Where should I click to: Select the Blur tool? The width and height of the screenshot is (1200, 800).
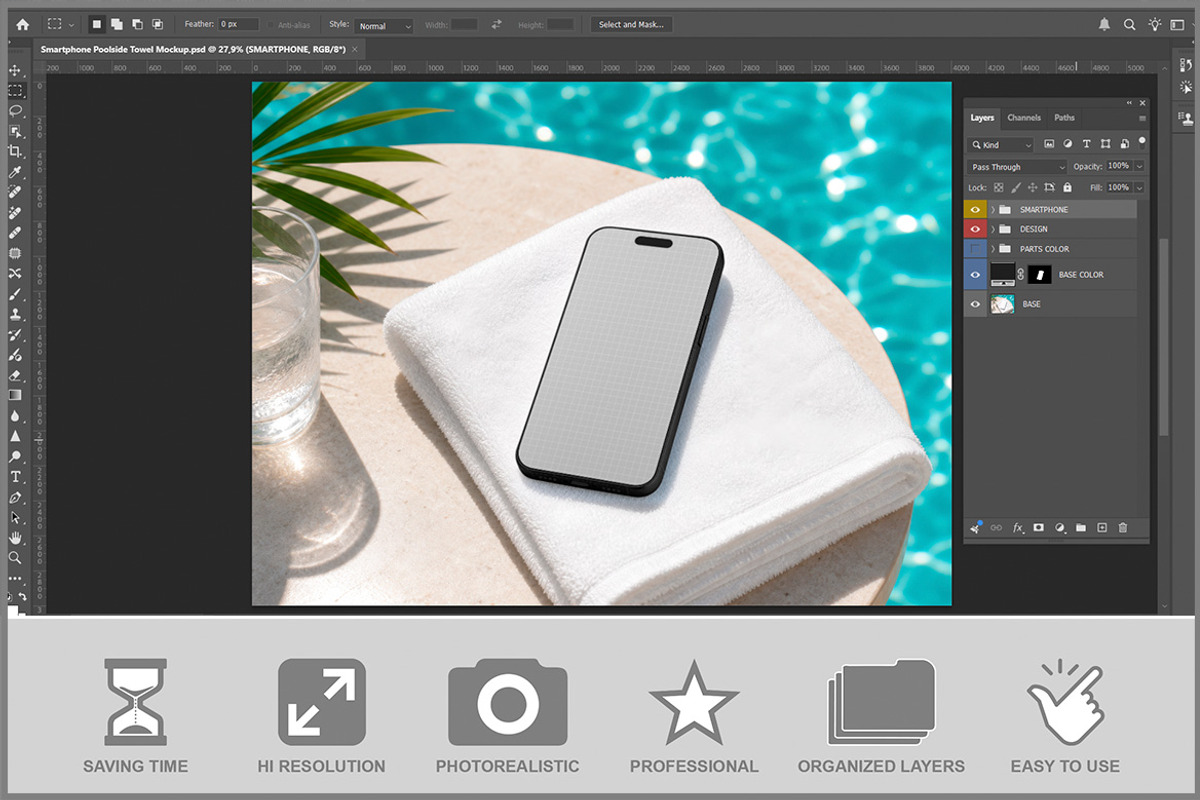pos(15,415)
